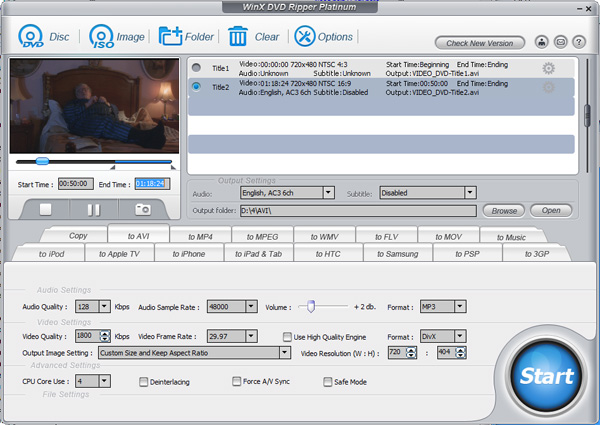
Task: Enable Use High Quality Engine
Action: click(287, 337)
